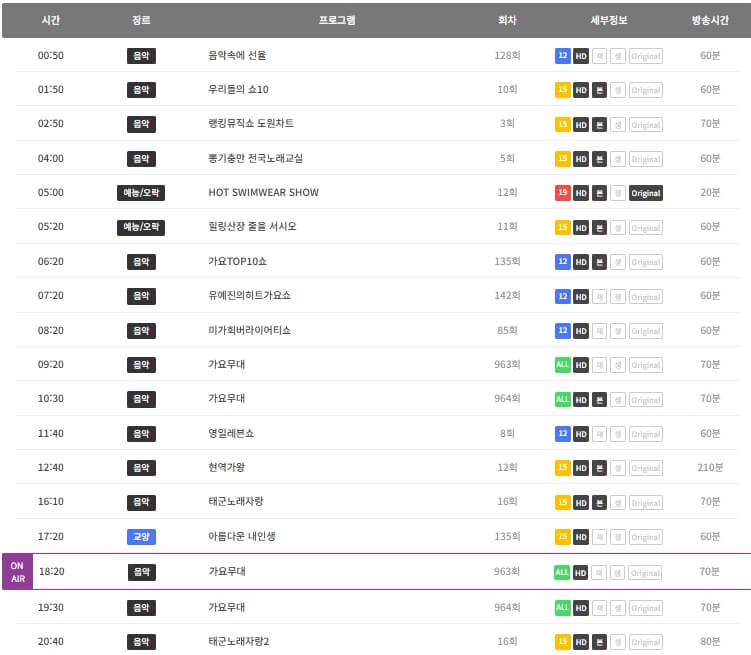Open the program 뽕기충만 전국노래교실
Image resolution: width=751 pixels, height=655 pixels.
pyautogui.click(x=255, y=158)
